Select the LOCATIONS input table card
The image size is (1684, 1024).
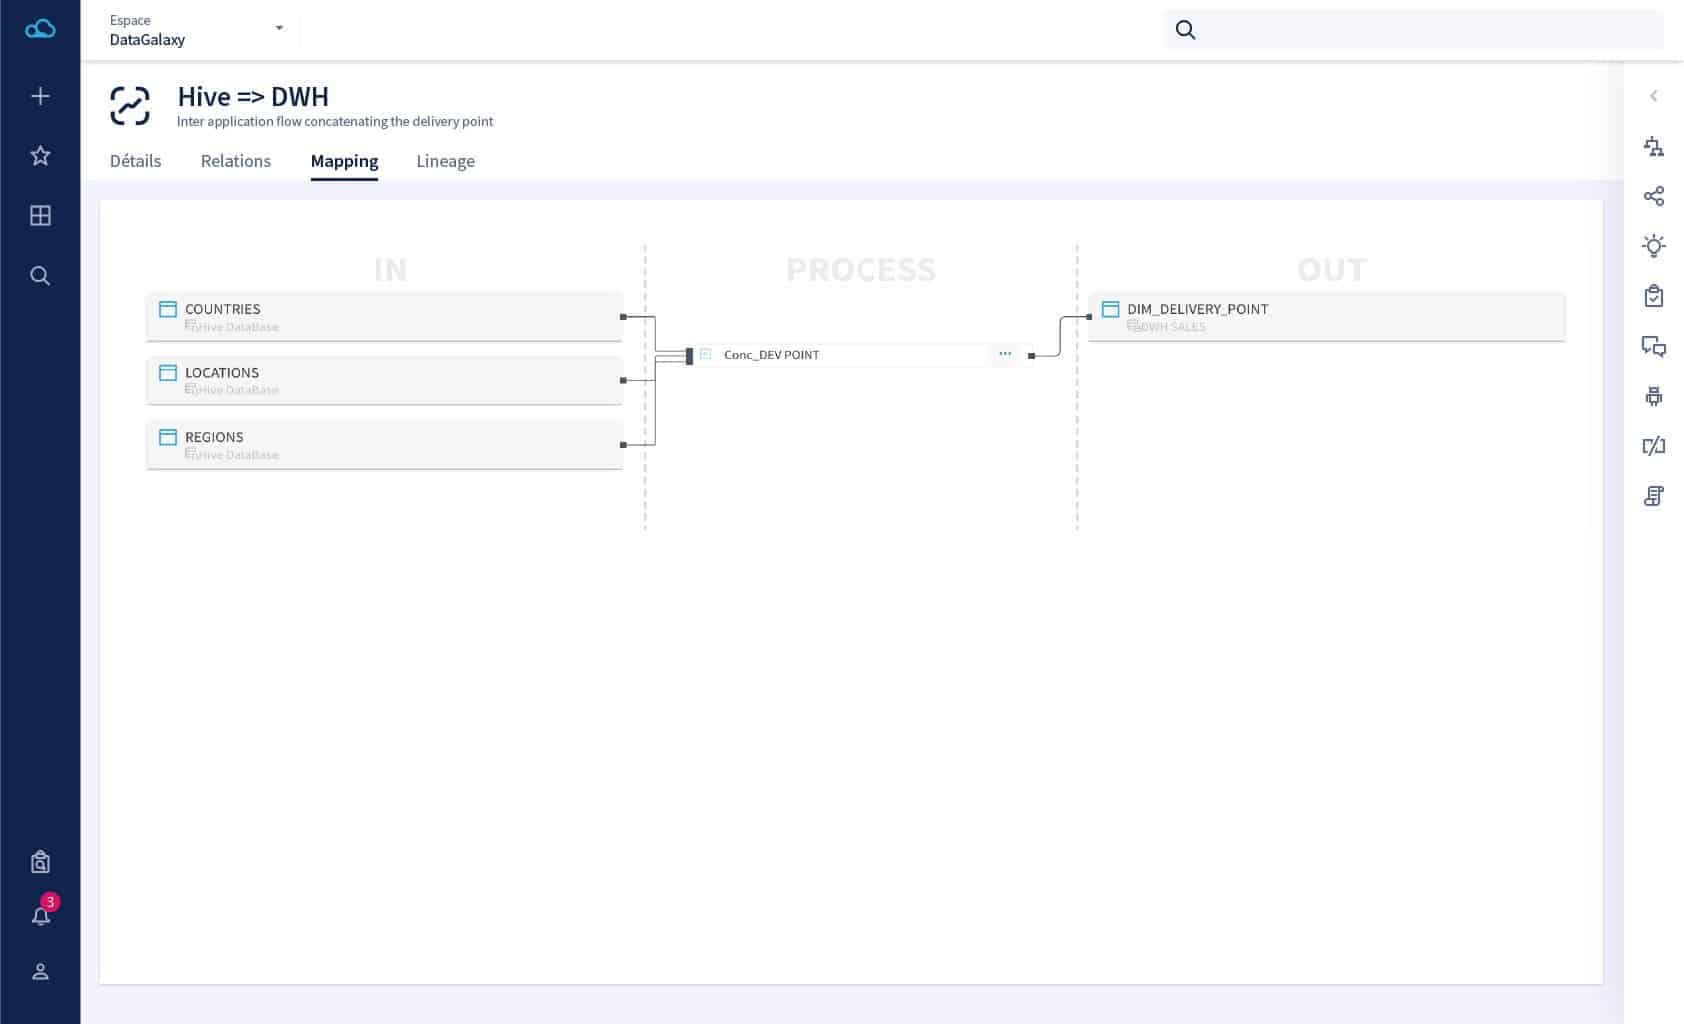[384, 381]
